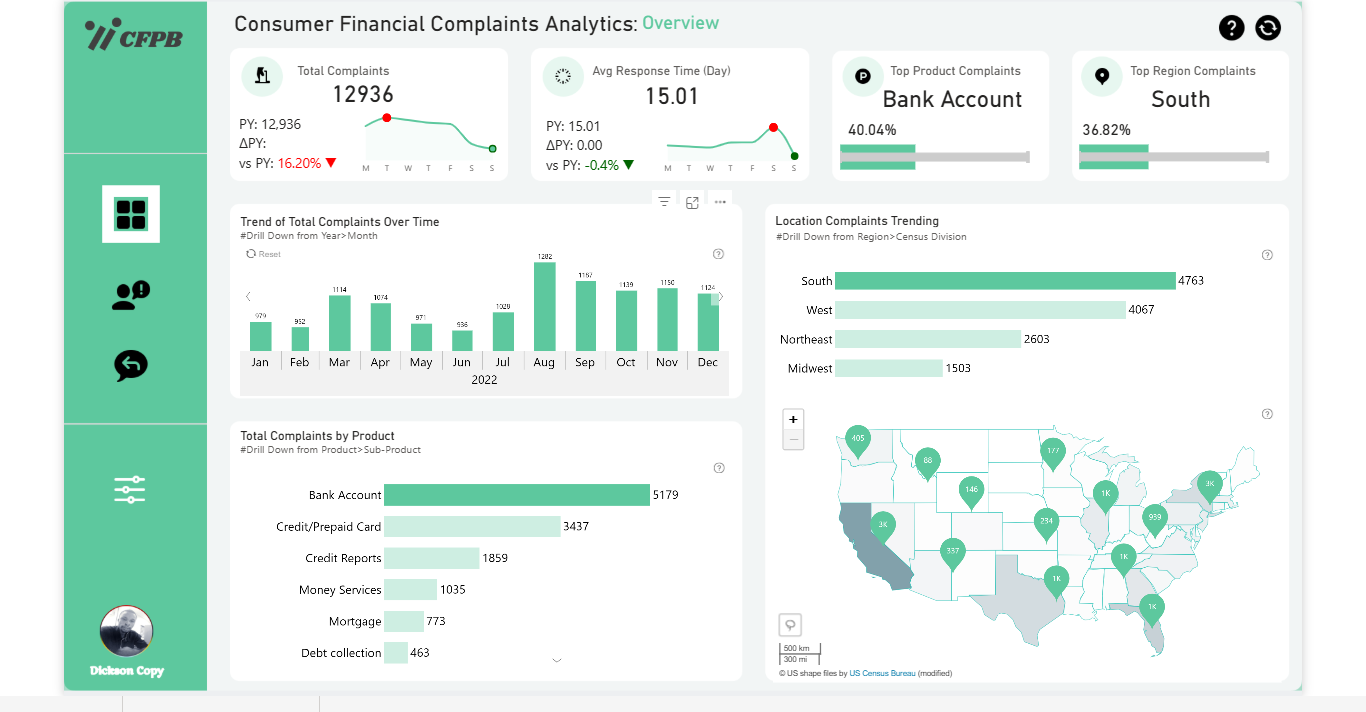Open the US Census Bureau link
The width and height of the screenshot is (1366, 712).
pos(882,673)
